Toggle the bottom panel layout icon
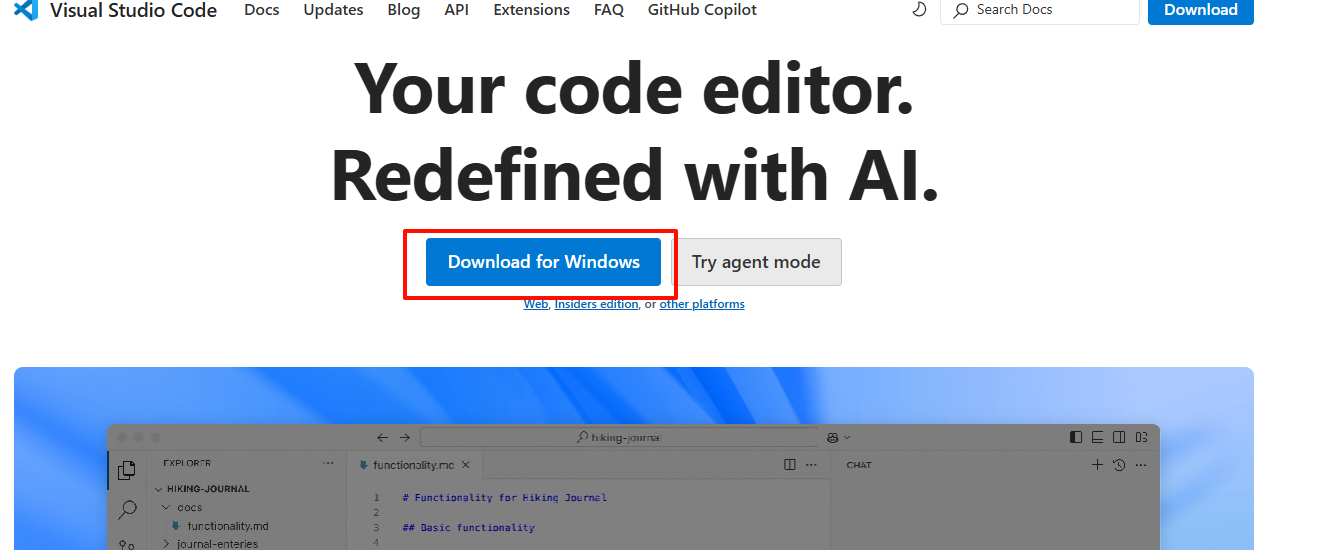Viewport: 1320px width, 550px height. 1097,437
